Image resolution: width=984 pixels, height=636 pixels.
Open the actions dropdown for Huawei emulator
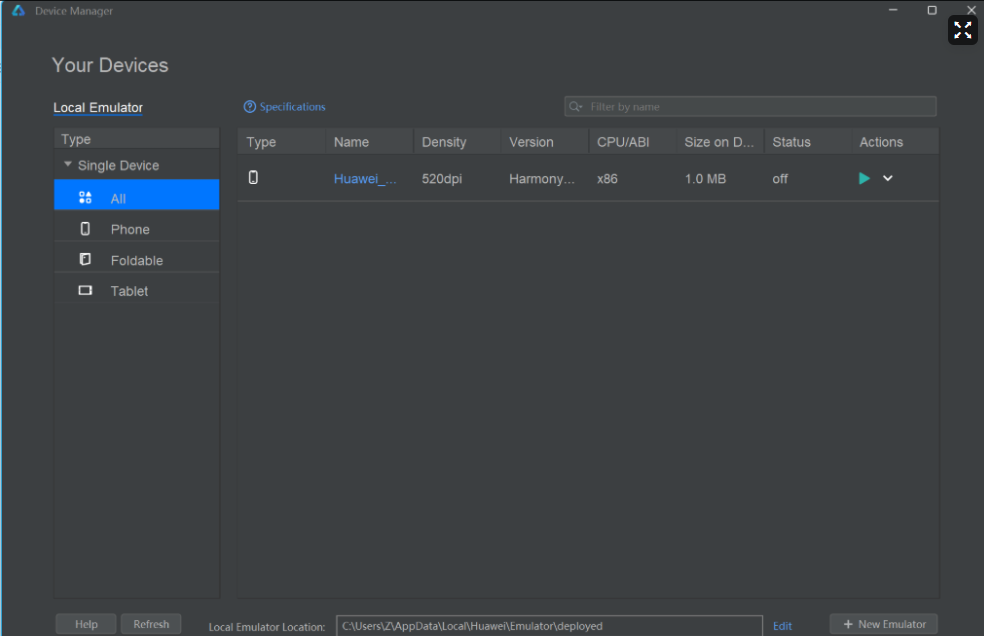(x=887, y=178)
